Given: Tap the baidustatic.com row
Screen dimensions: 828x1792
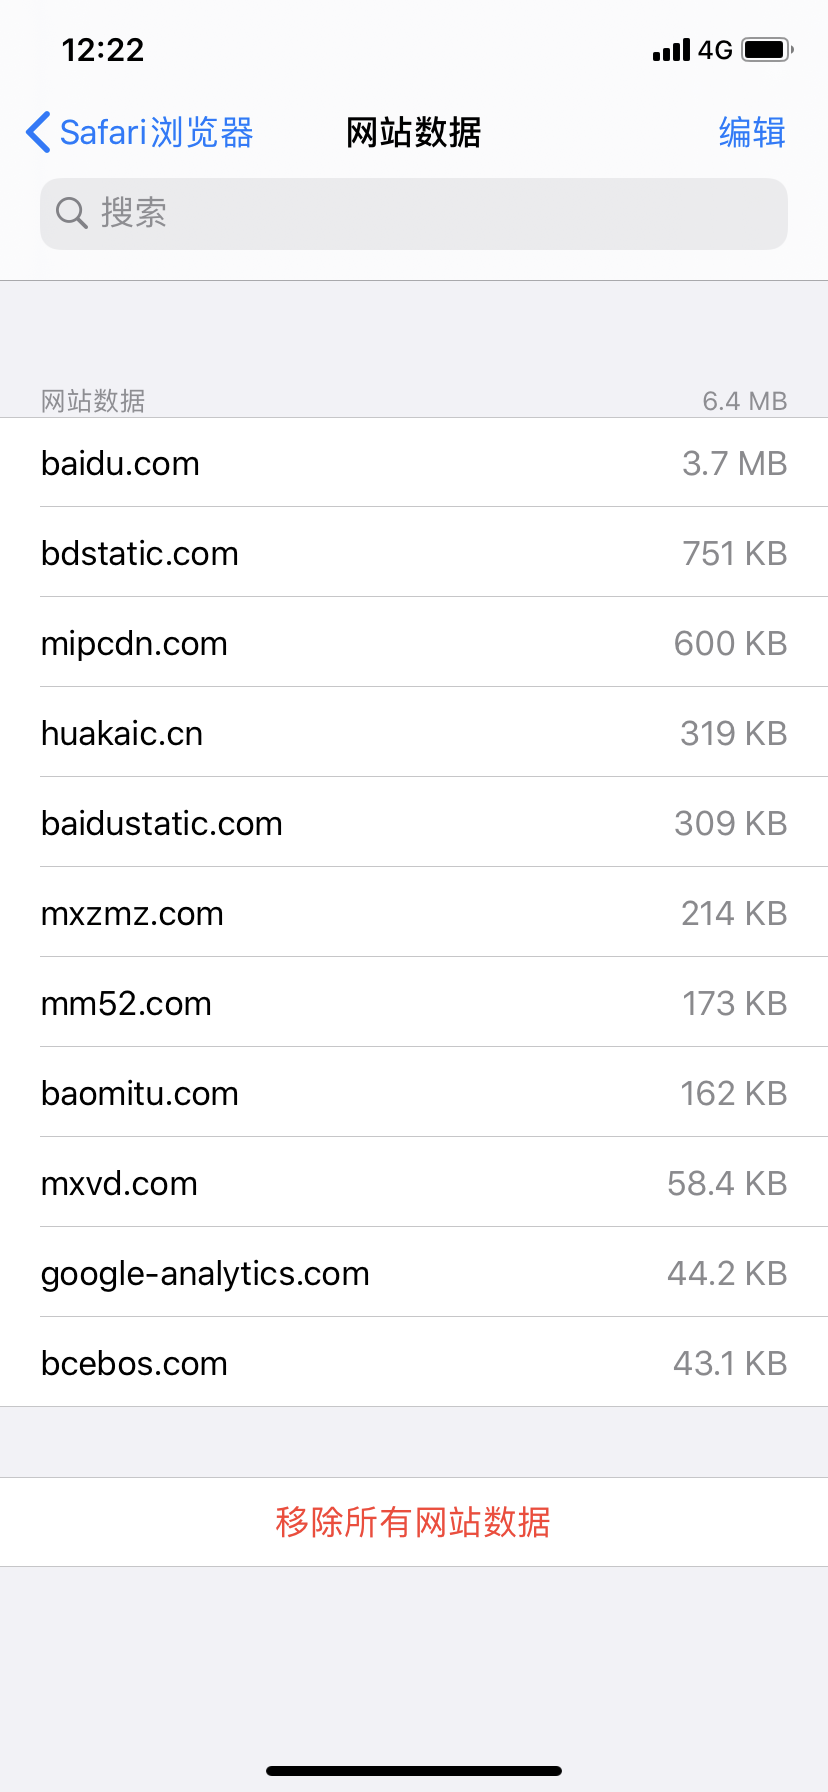Looking at the screenshot, I should (x=414, y=823).
